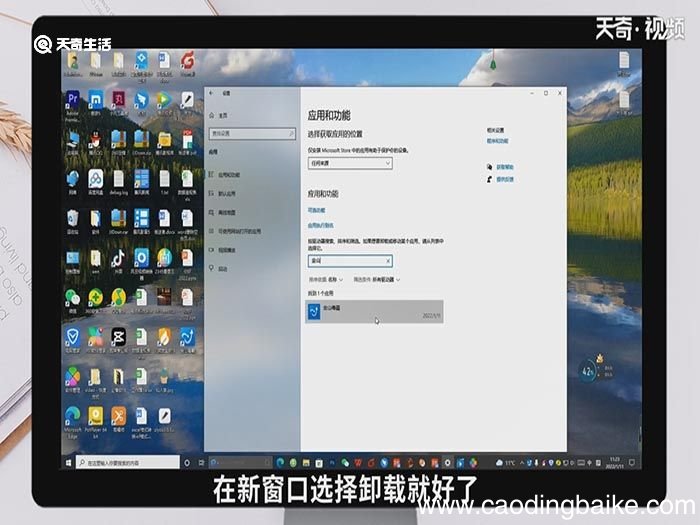Open the filter-by 所有驱动器 dropdown
700x525 pixels.
(377, 279)
